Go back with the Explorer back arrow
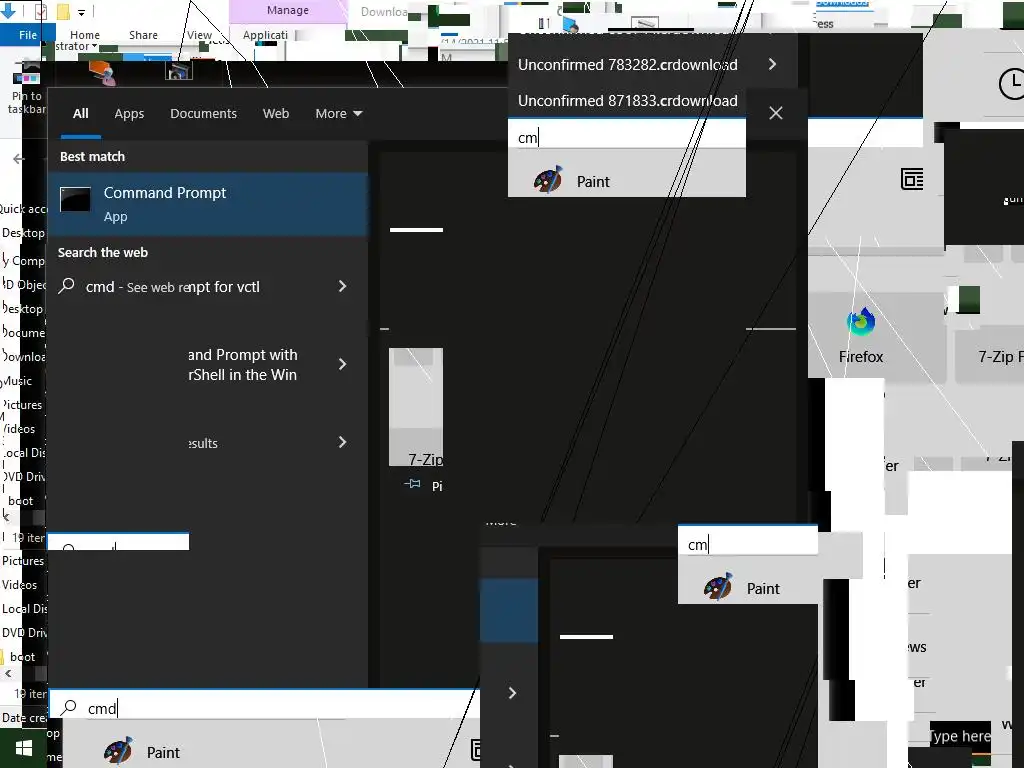The width and height of the screenshot is (1024, 768). [19, 159]
